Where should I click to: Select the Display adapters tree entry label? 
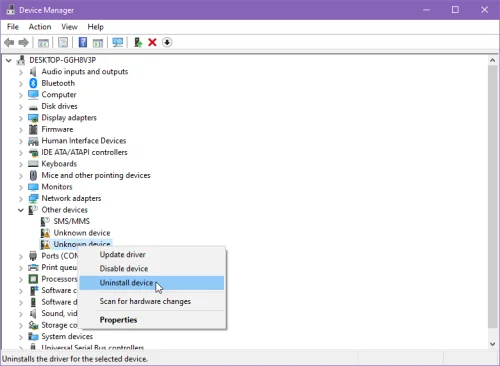click(x=69, y=118)
